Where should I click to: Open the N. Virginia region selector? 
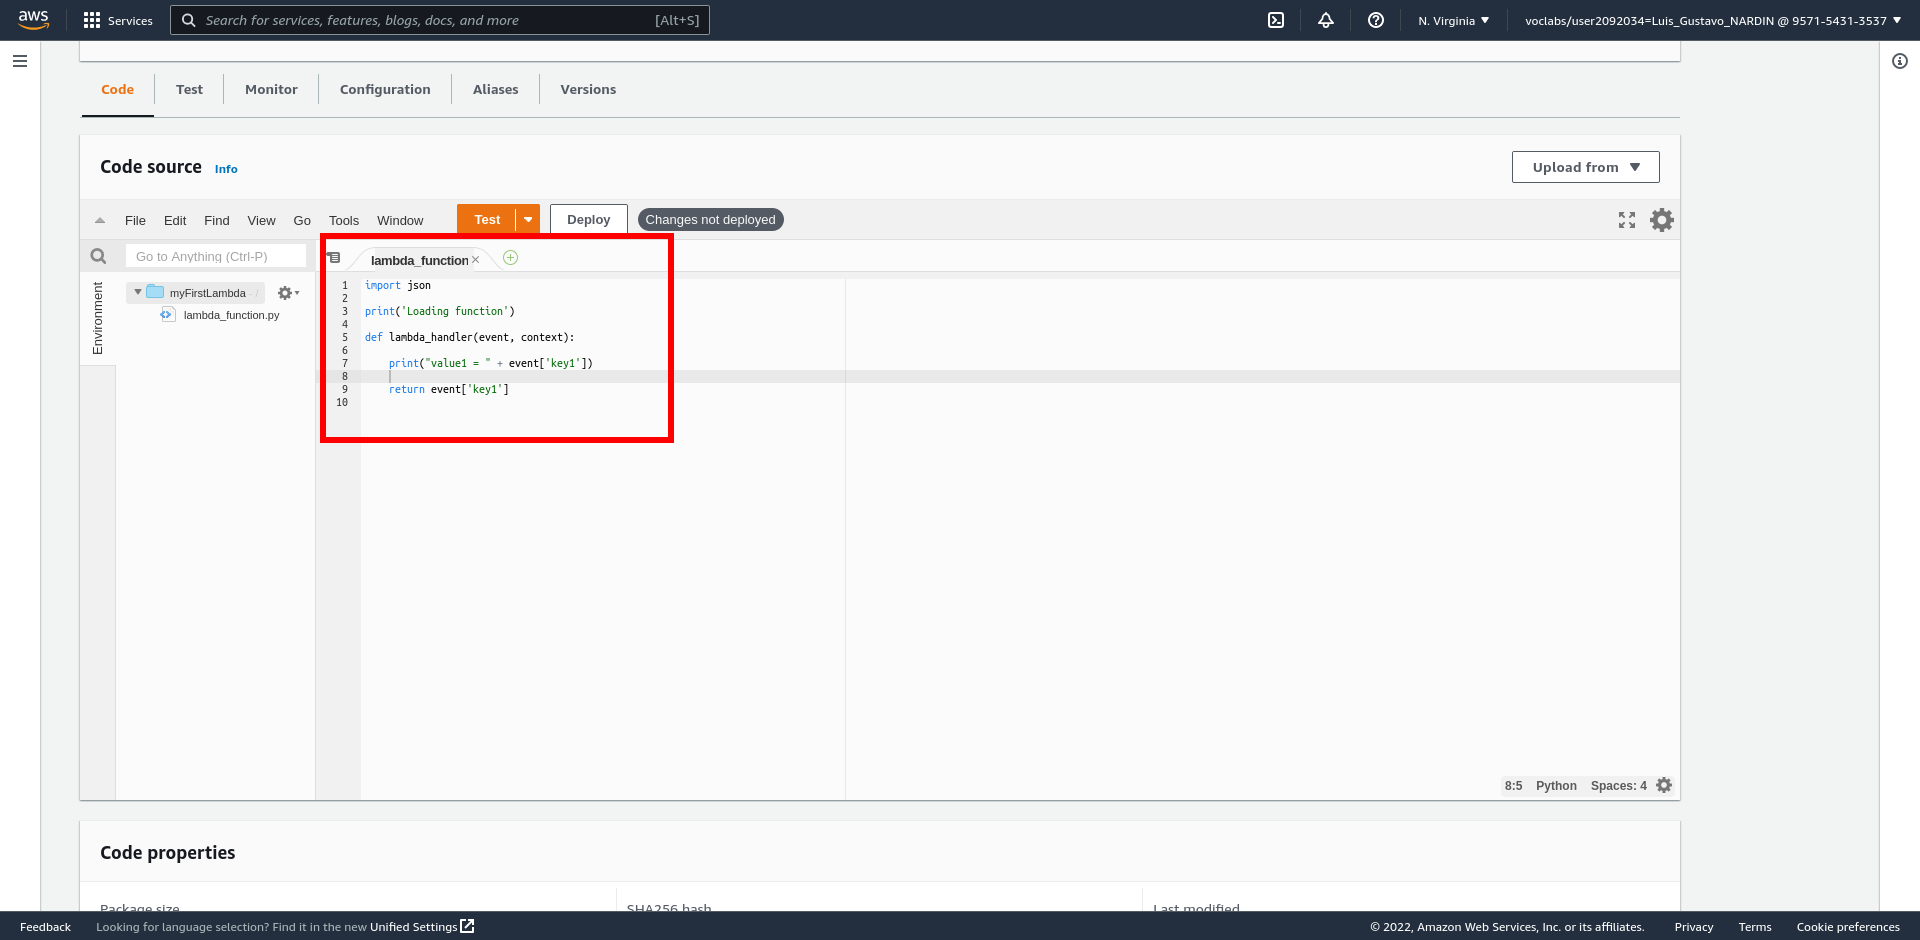tap(1453, 20)
